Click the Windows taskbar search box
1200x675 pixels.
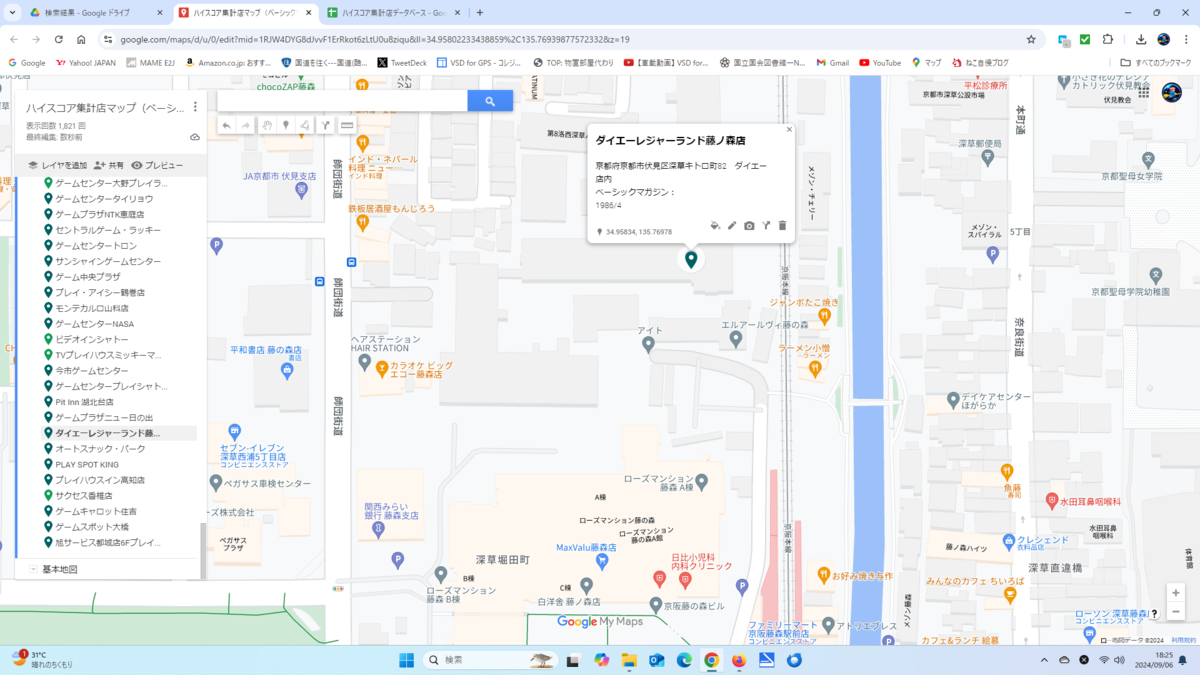coord(491,660)
